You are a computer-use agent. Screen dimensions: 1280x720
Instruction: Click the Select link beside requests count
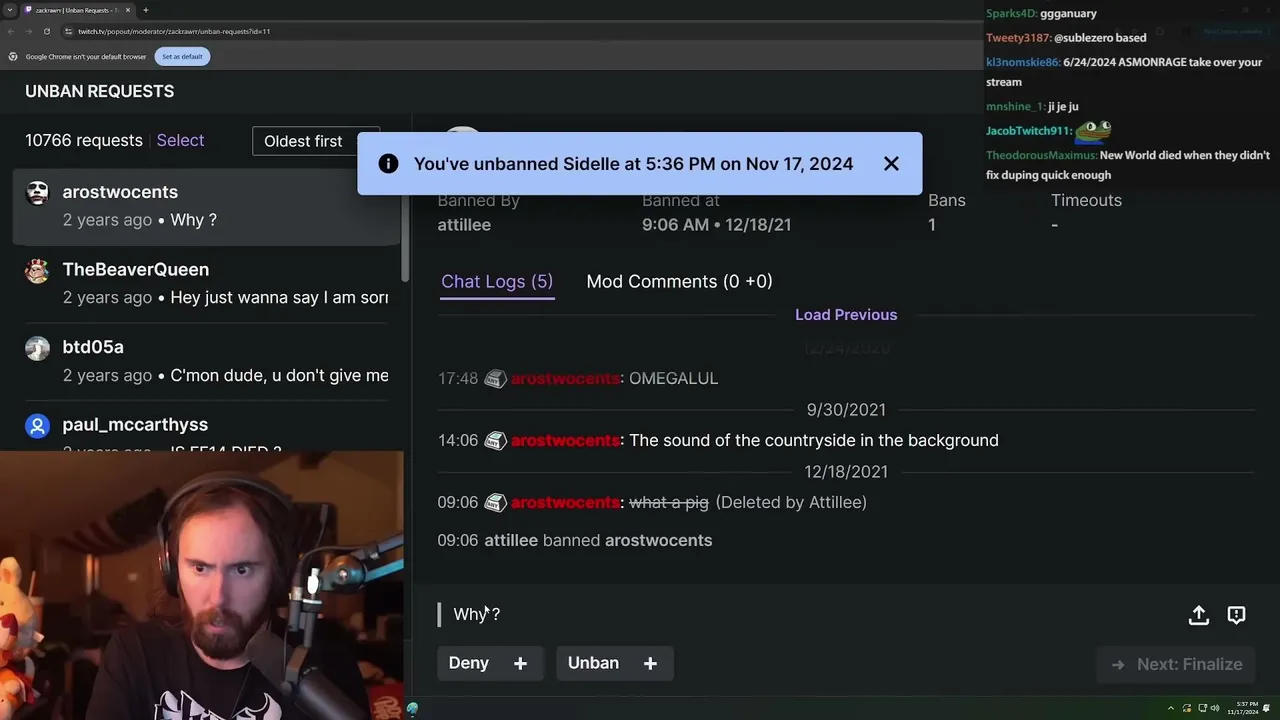180,140
